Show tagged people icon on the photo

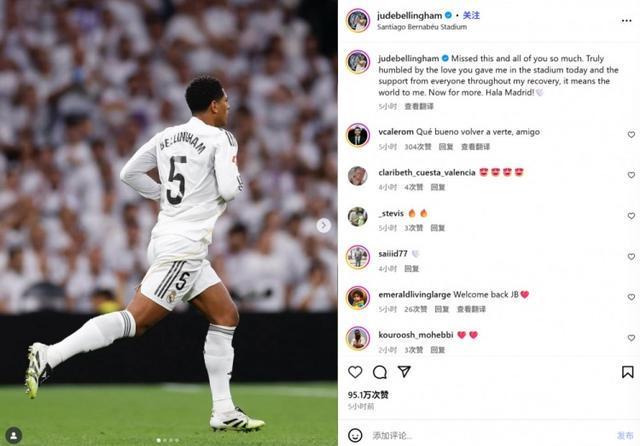click(x=13, y=435)
